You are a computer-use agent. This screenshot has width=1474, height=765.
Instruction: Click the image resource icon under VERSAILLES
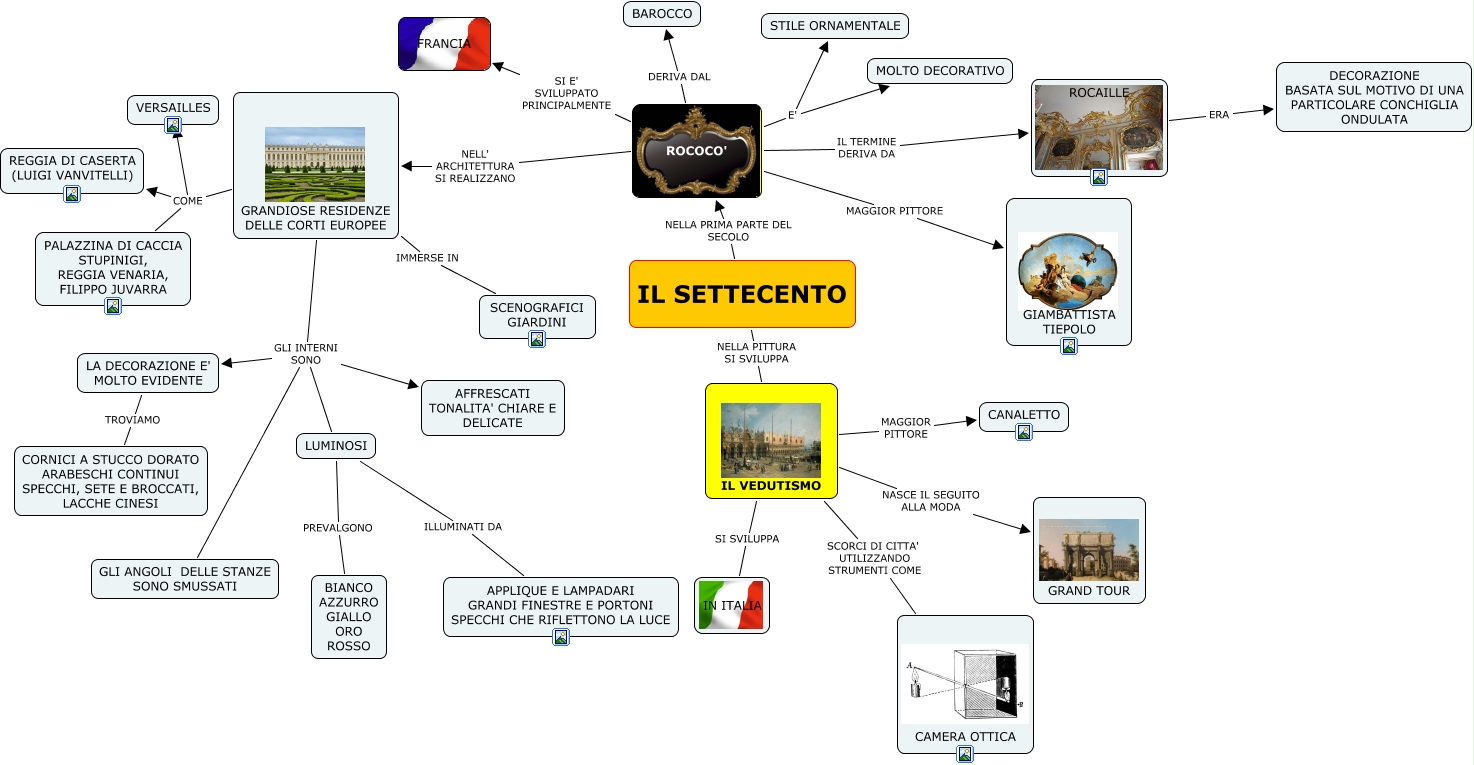(x=173, y=125)
